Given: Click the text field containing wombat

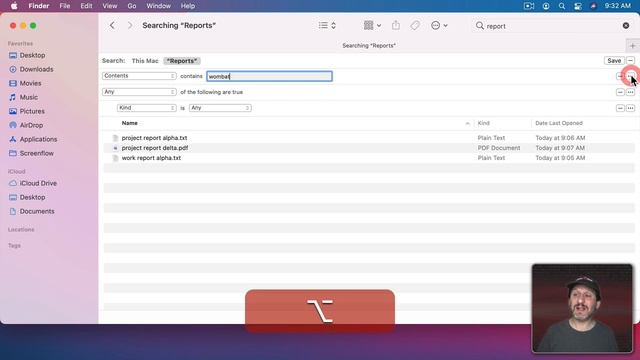Looking at the screenshot, I should pyautogui.click(x=269, y=76).
